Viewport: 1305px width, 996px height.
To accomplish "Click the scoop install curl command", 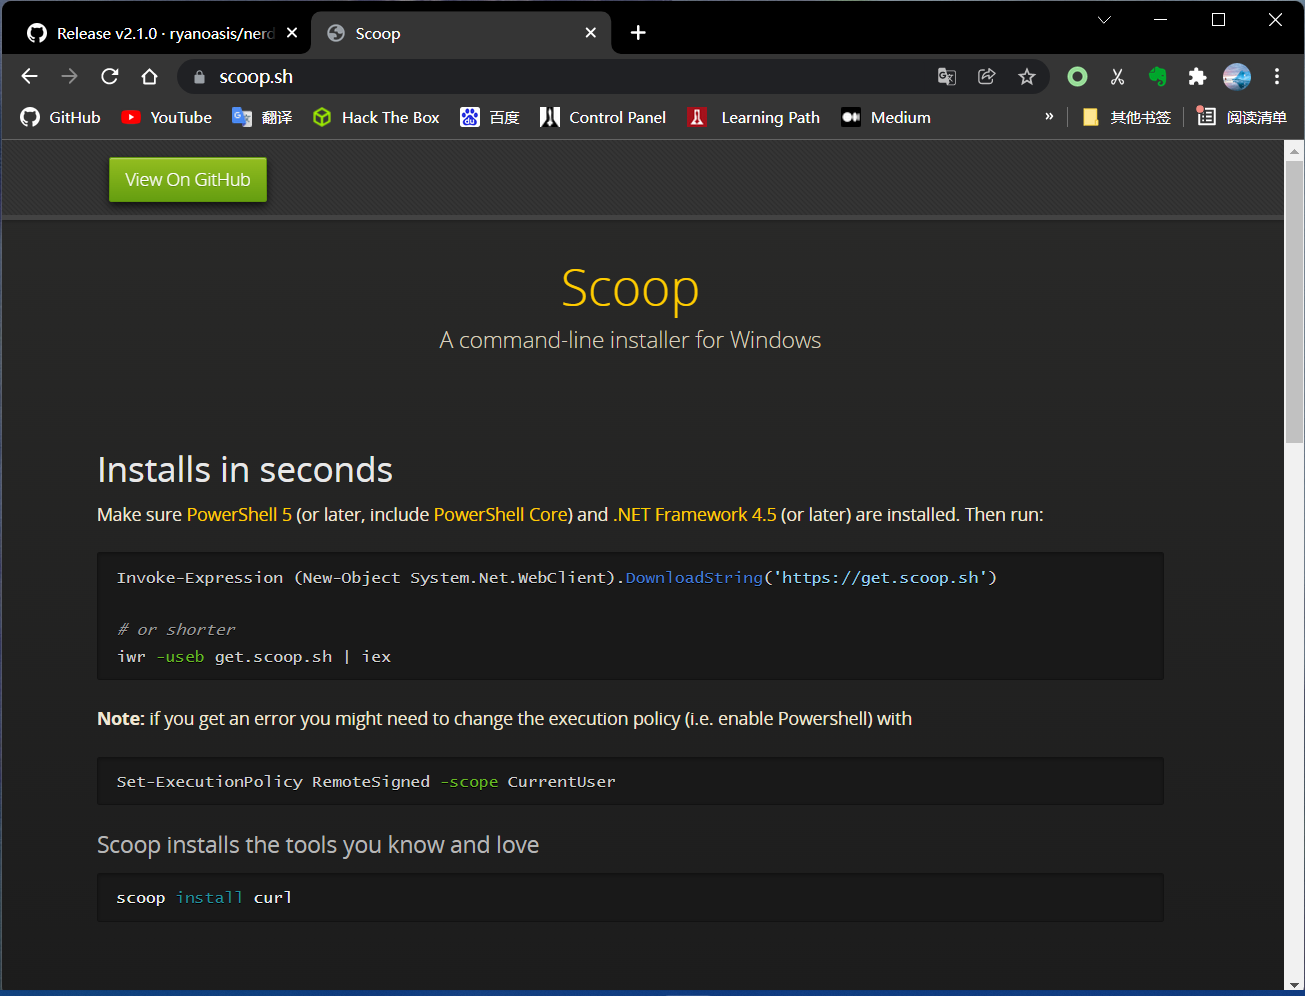I will 204,898.
